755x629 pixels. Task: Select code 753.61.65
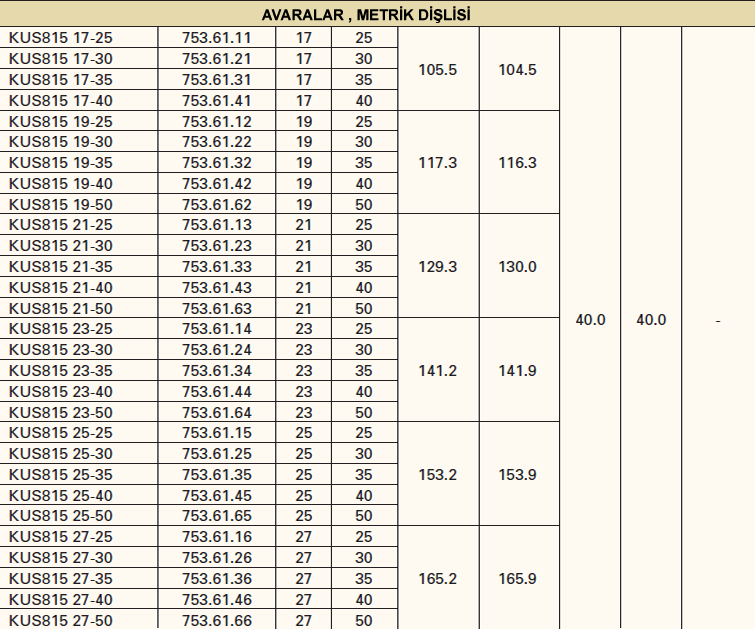pyautogui.click(x=217, y=516)
